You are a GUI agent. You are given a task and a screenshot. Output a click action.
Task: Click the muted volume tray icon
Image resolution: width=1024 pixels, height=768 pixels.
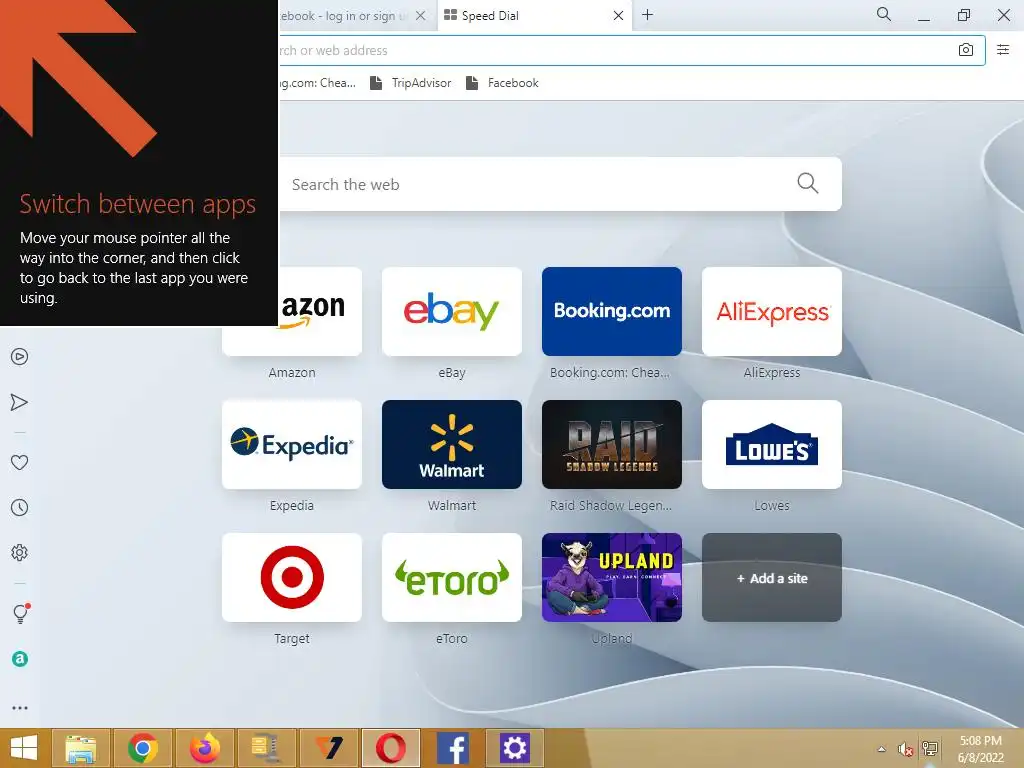coord(905,749)
